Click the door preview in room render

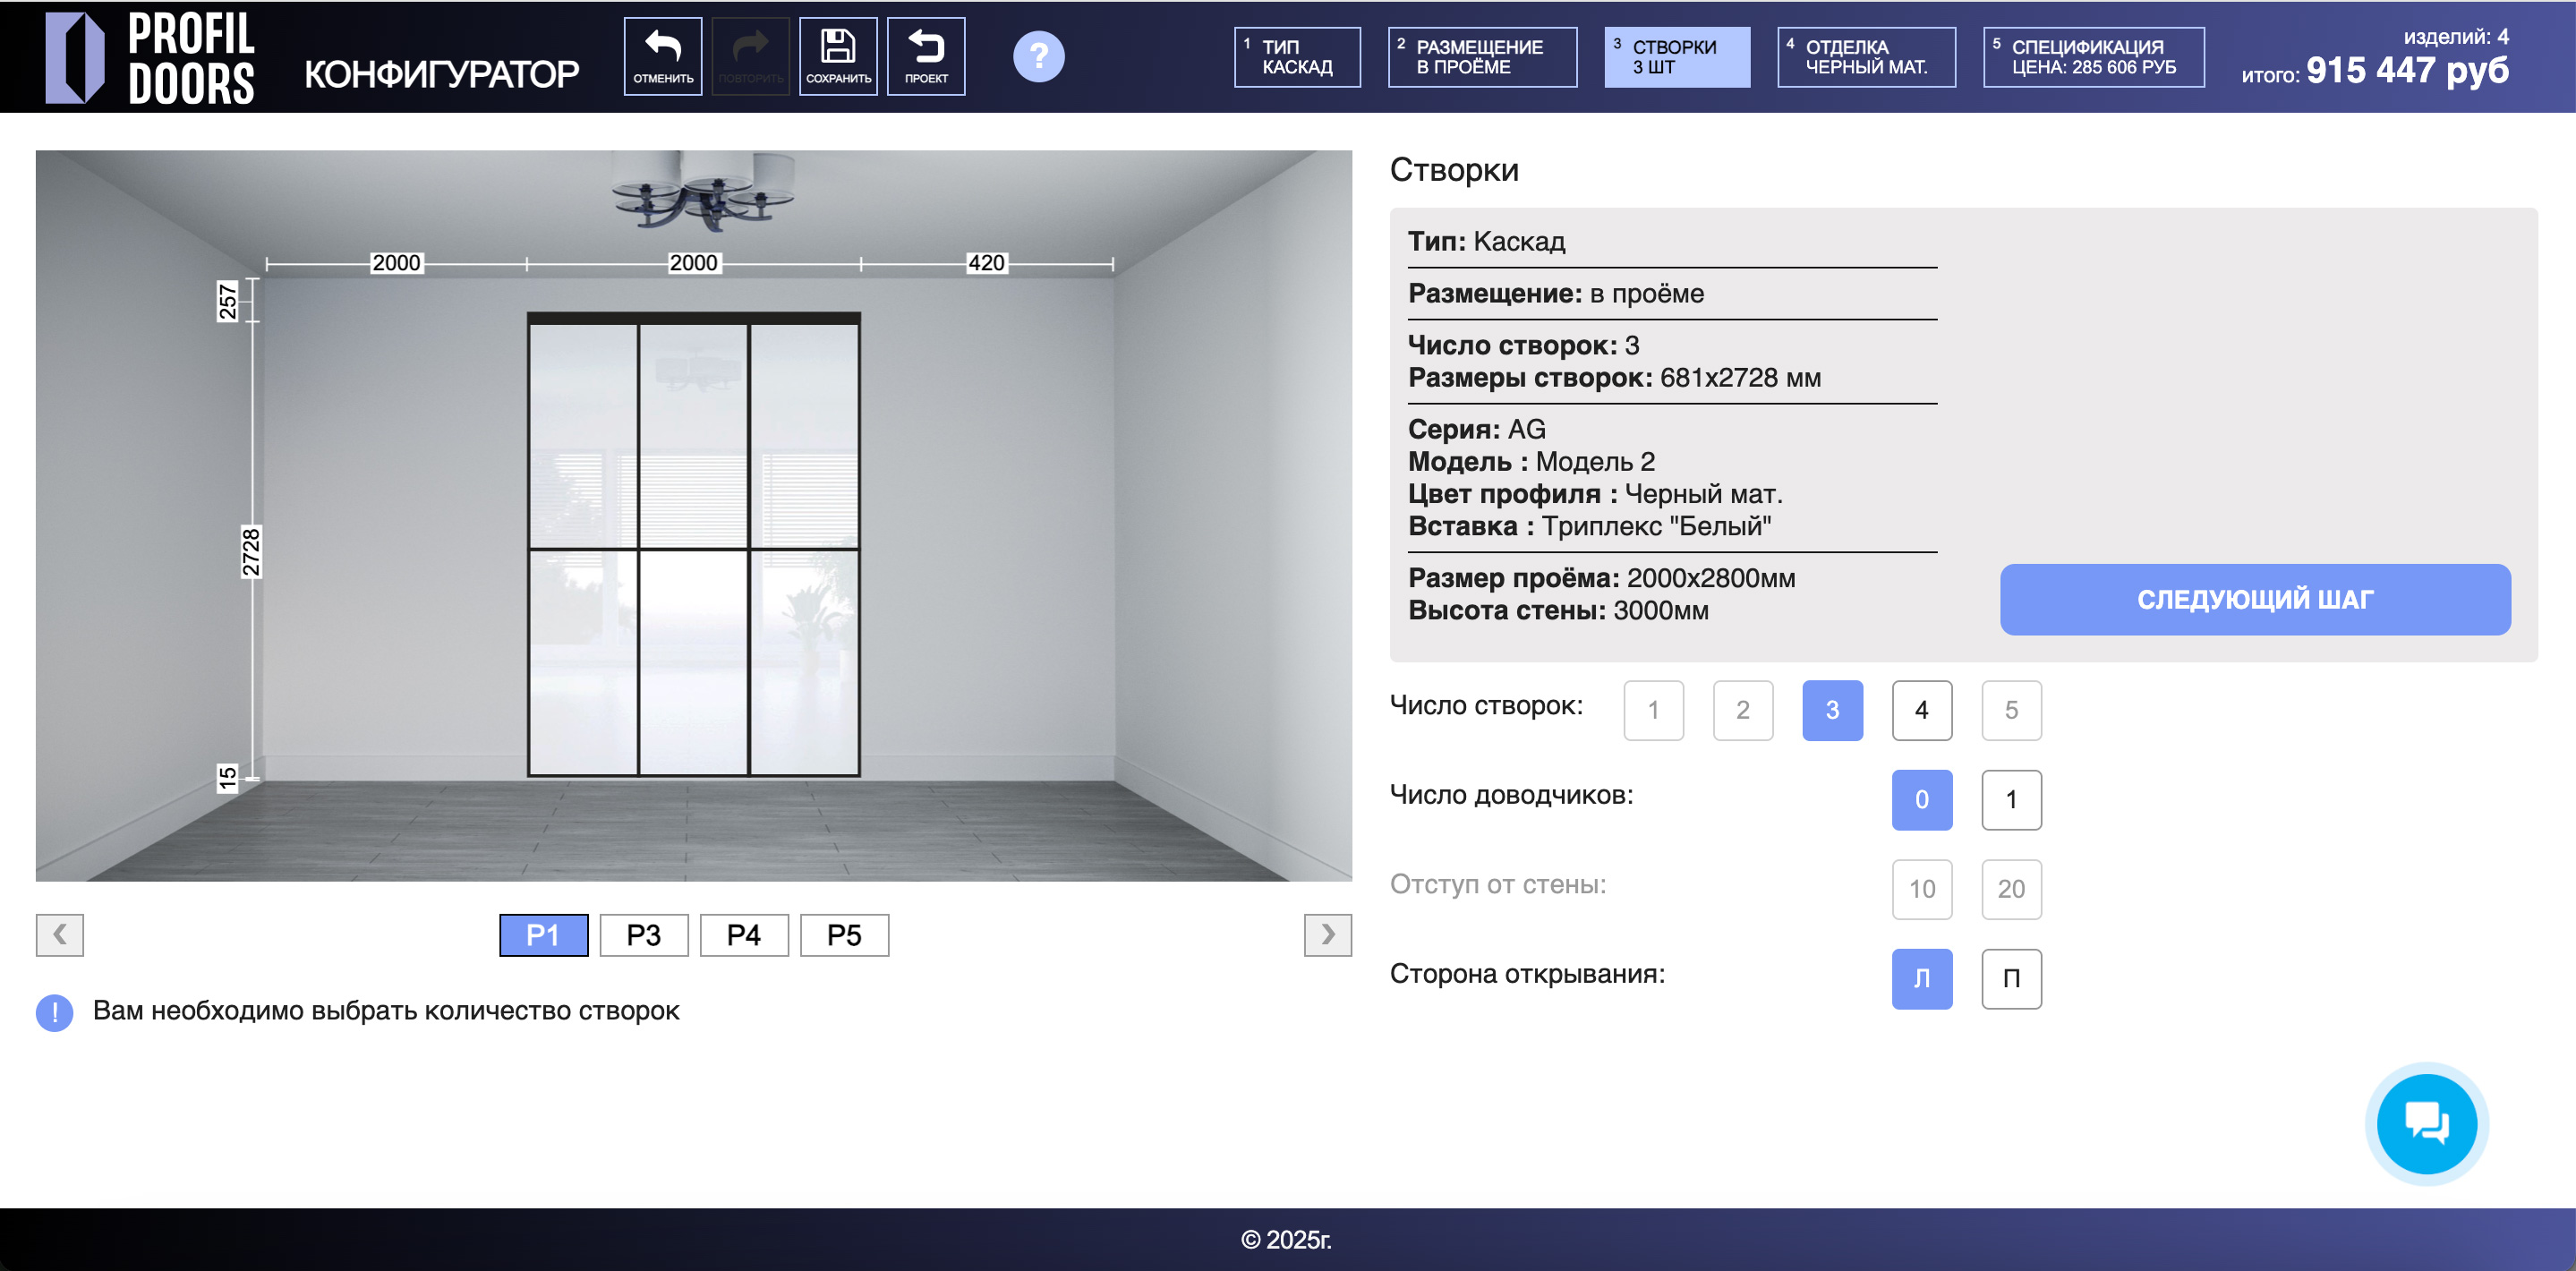693,545
